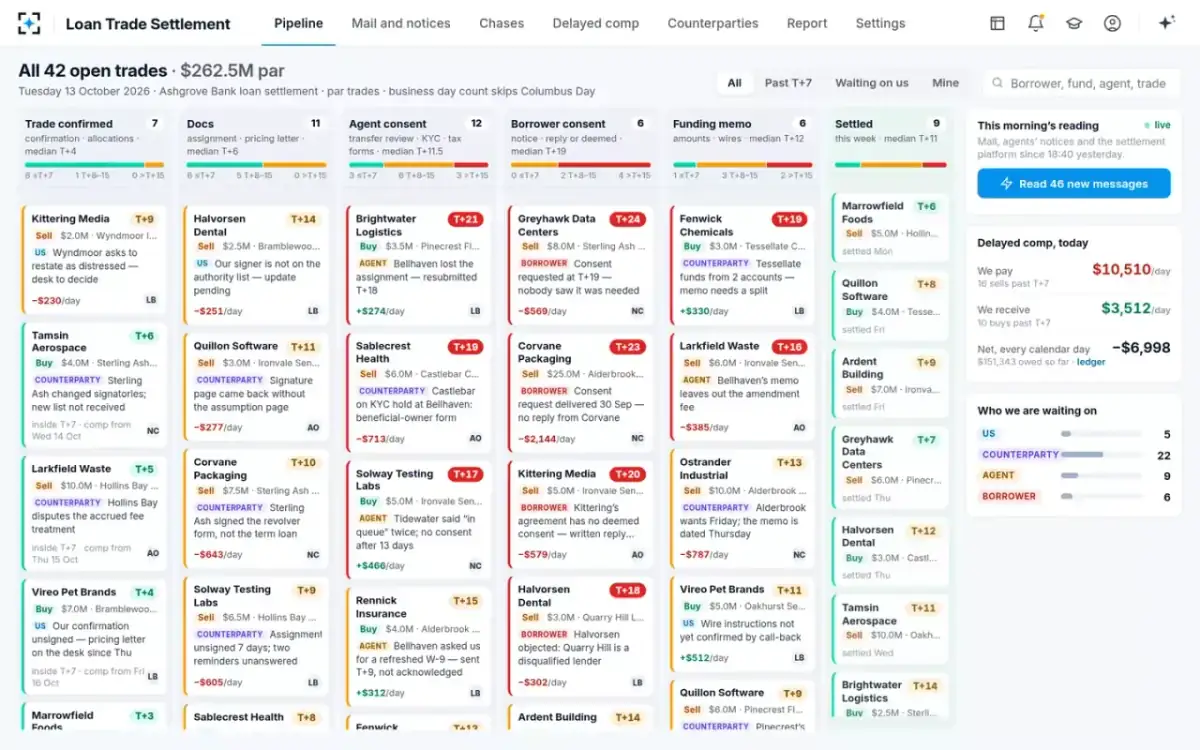Select the Marrowfield Foods T+6 settled card
Image resolution: width=1200 pixels, height=750 pixels.
coord(889,228)
